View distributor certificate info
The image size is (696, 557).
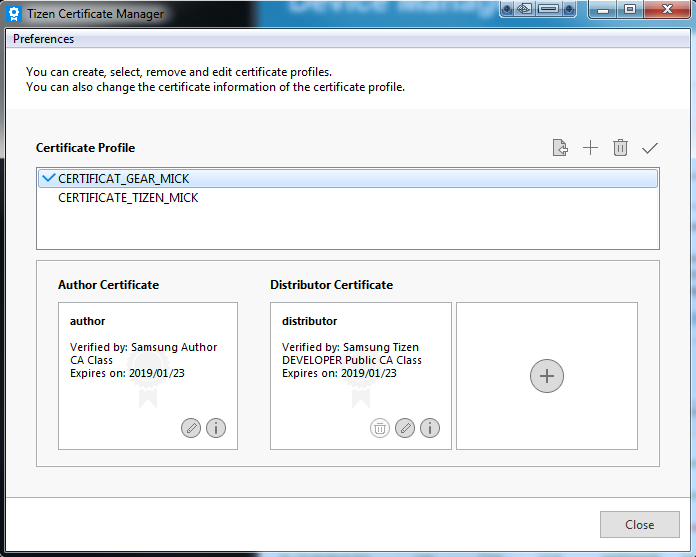coord(430,428)
